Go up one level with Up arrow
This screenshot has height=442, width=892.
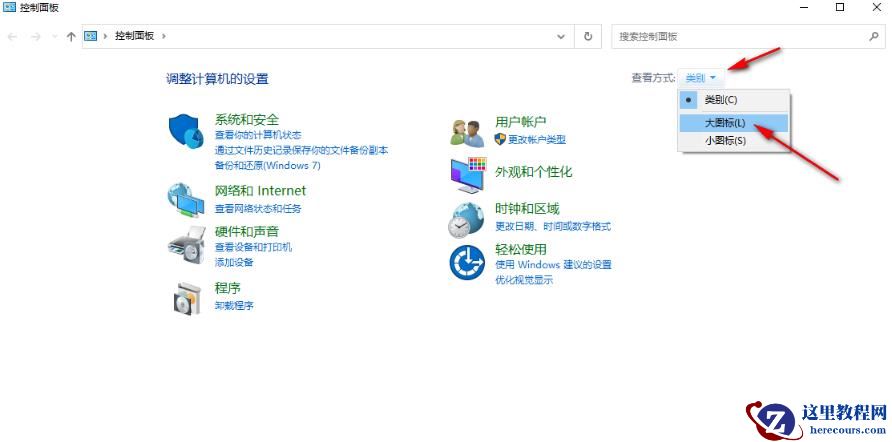coord(71,36)
